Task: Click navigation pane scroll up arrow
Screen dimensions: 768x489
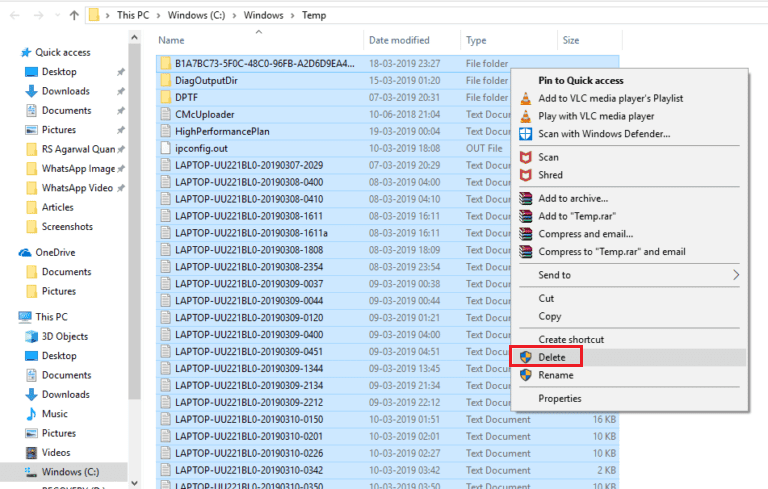Action: 134,37
